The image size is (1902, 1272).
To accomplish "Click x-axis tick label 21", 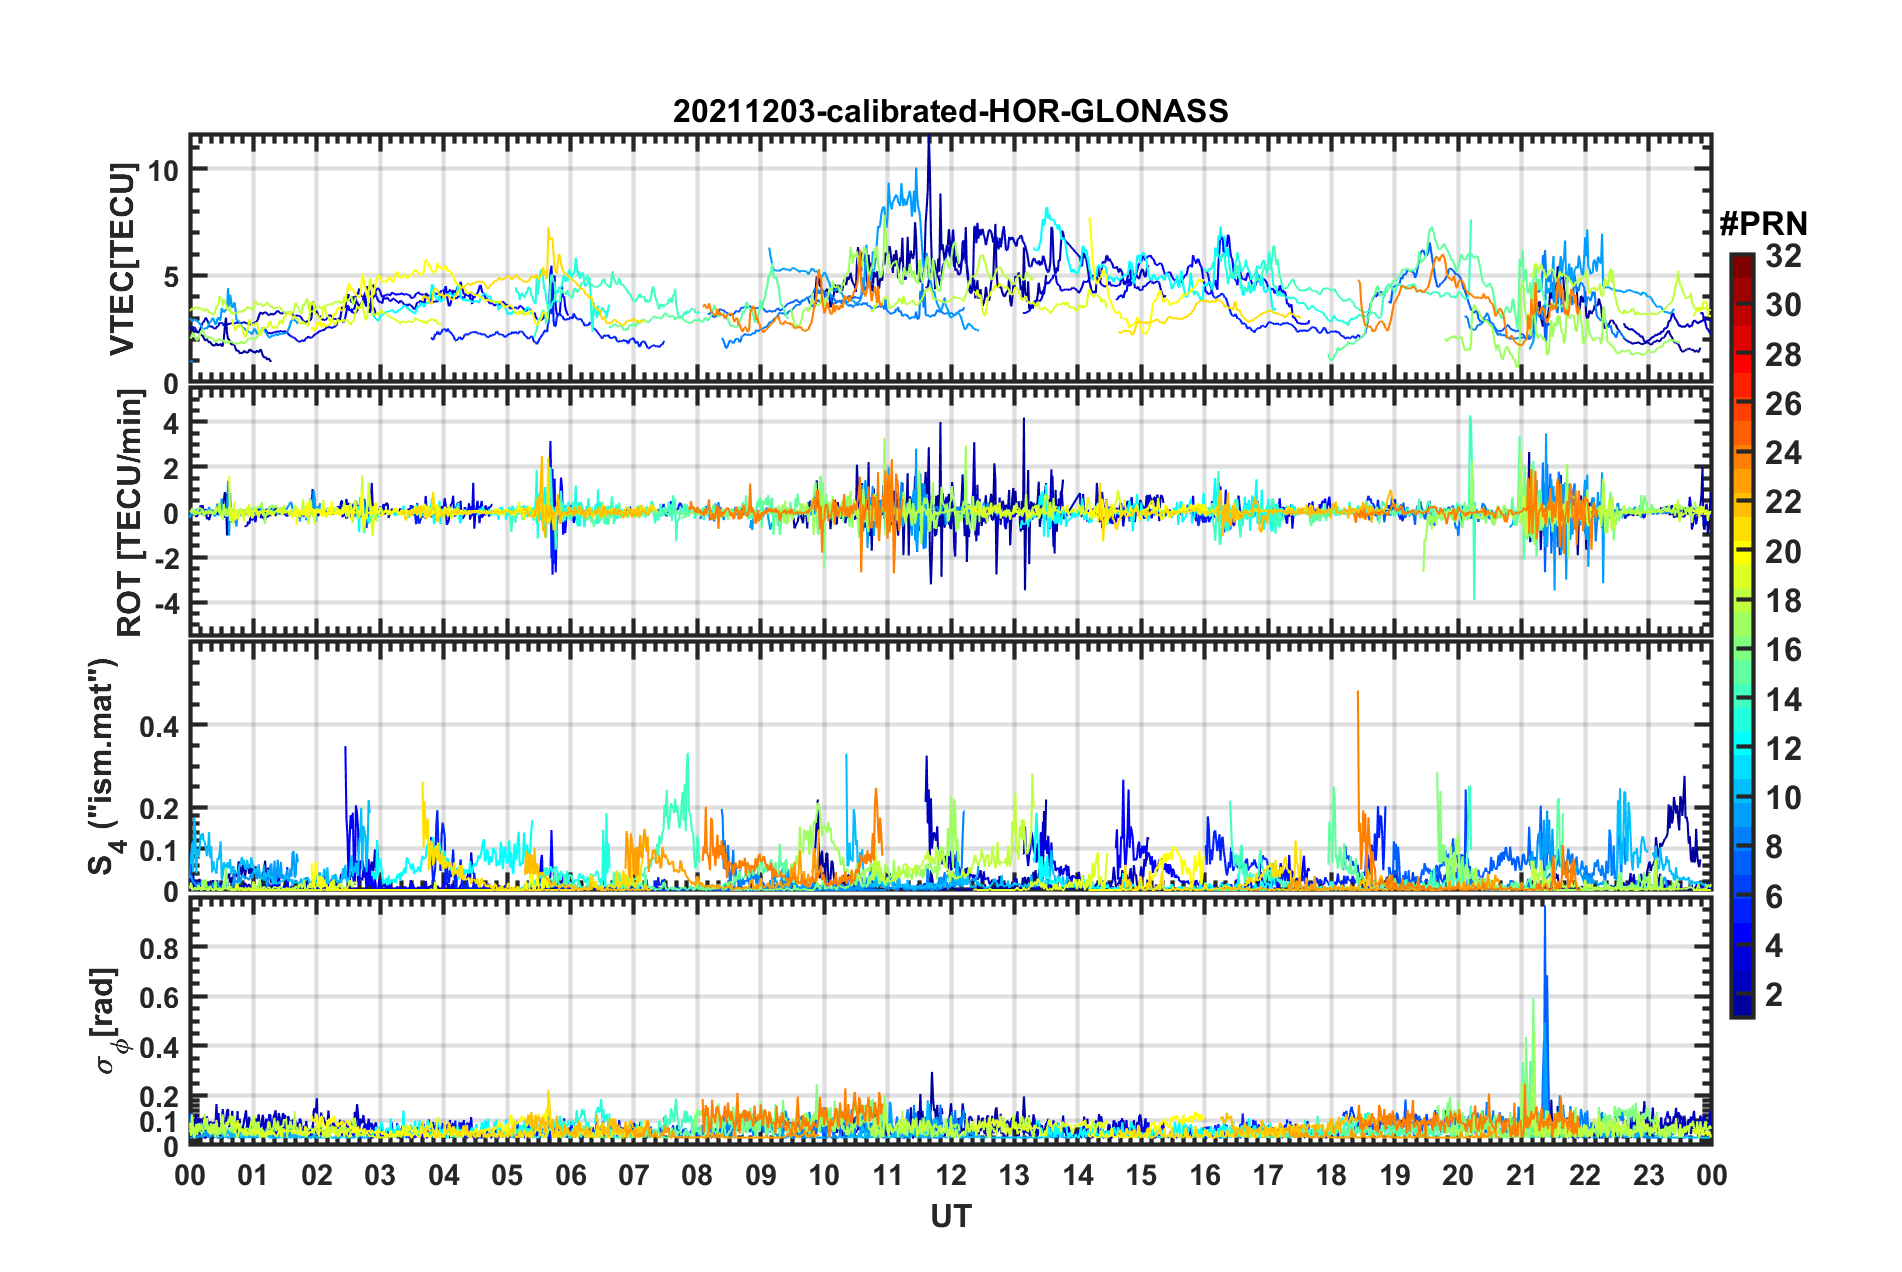I will click(x=1522, y=1175).
